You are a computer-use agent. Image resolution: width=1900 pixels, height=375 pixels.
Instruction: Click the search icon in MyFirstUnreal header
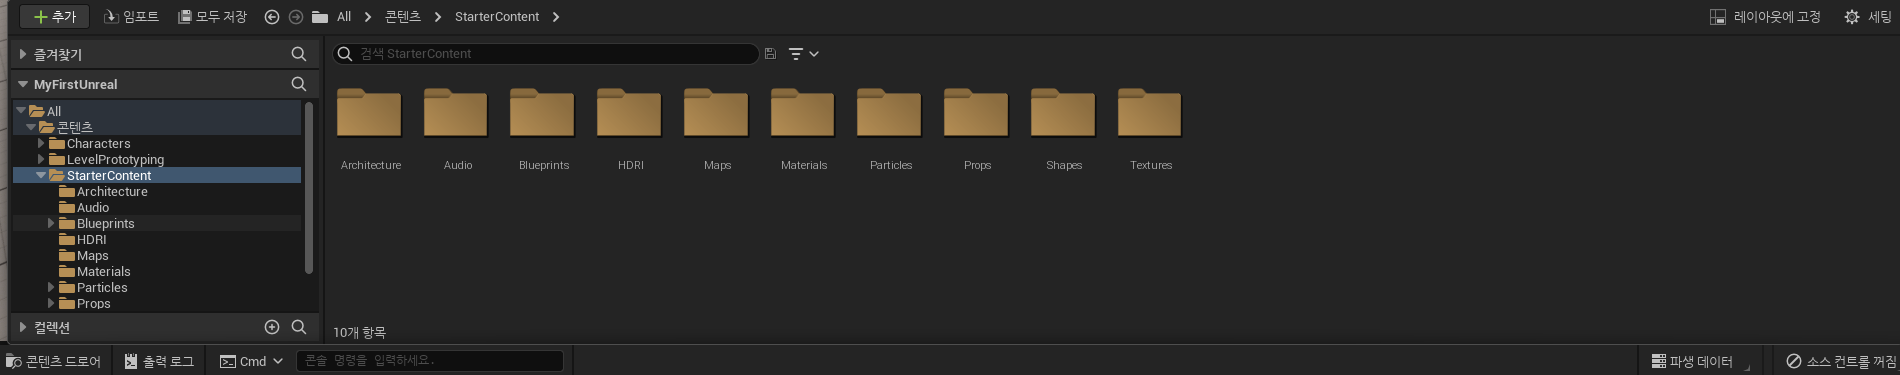point(299,84)
